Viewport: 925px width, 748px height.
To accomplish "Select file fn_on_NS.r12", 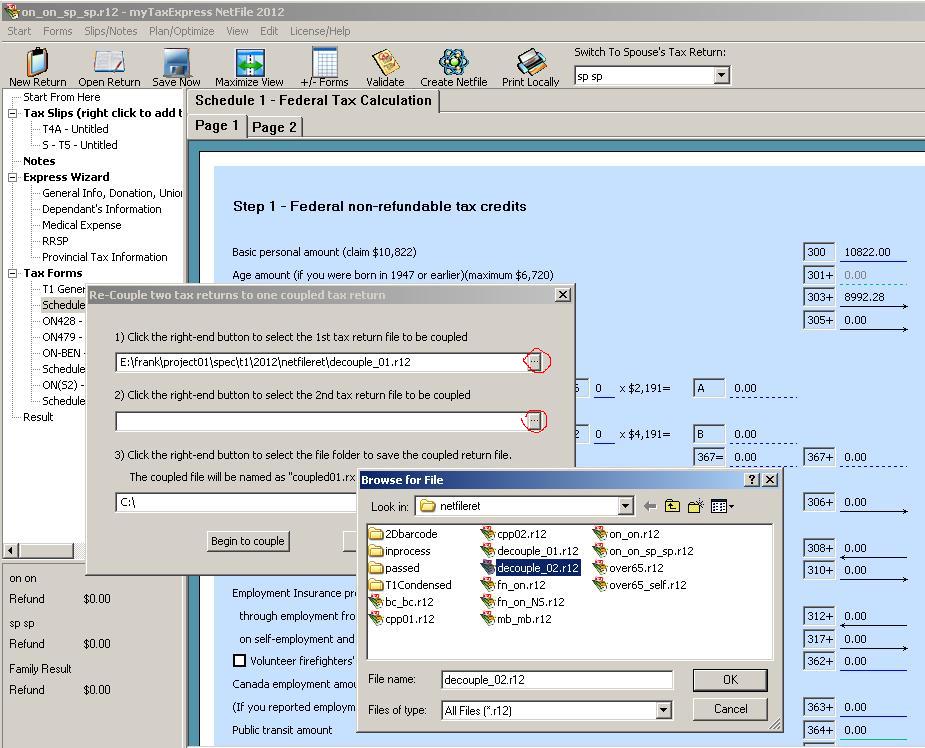I will 523,602.
